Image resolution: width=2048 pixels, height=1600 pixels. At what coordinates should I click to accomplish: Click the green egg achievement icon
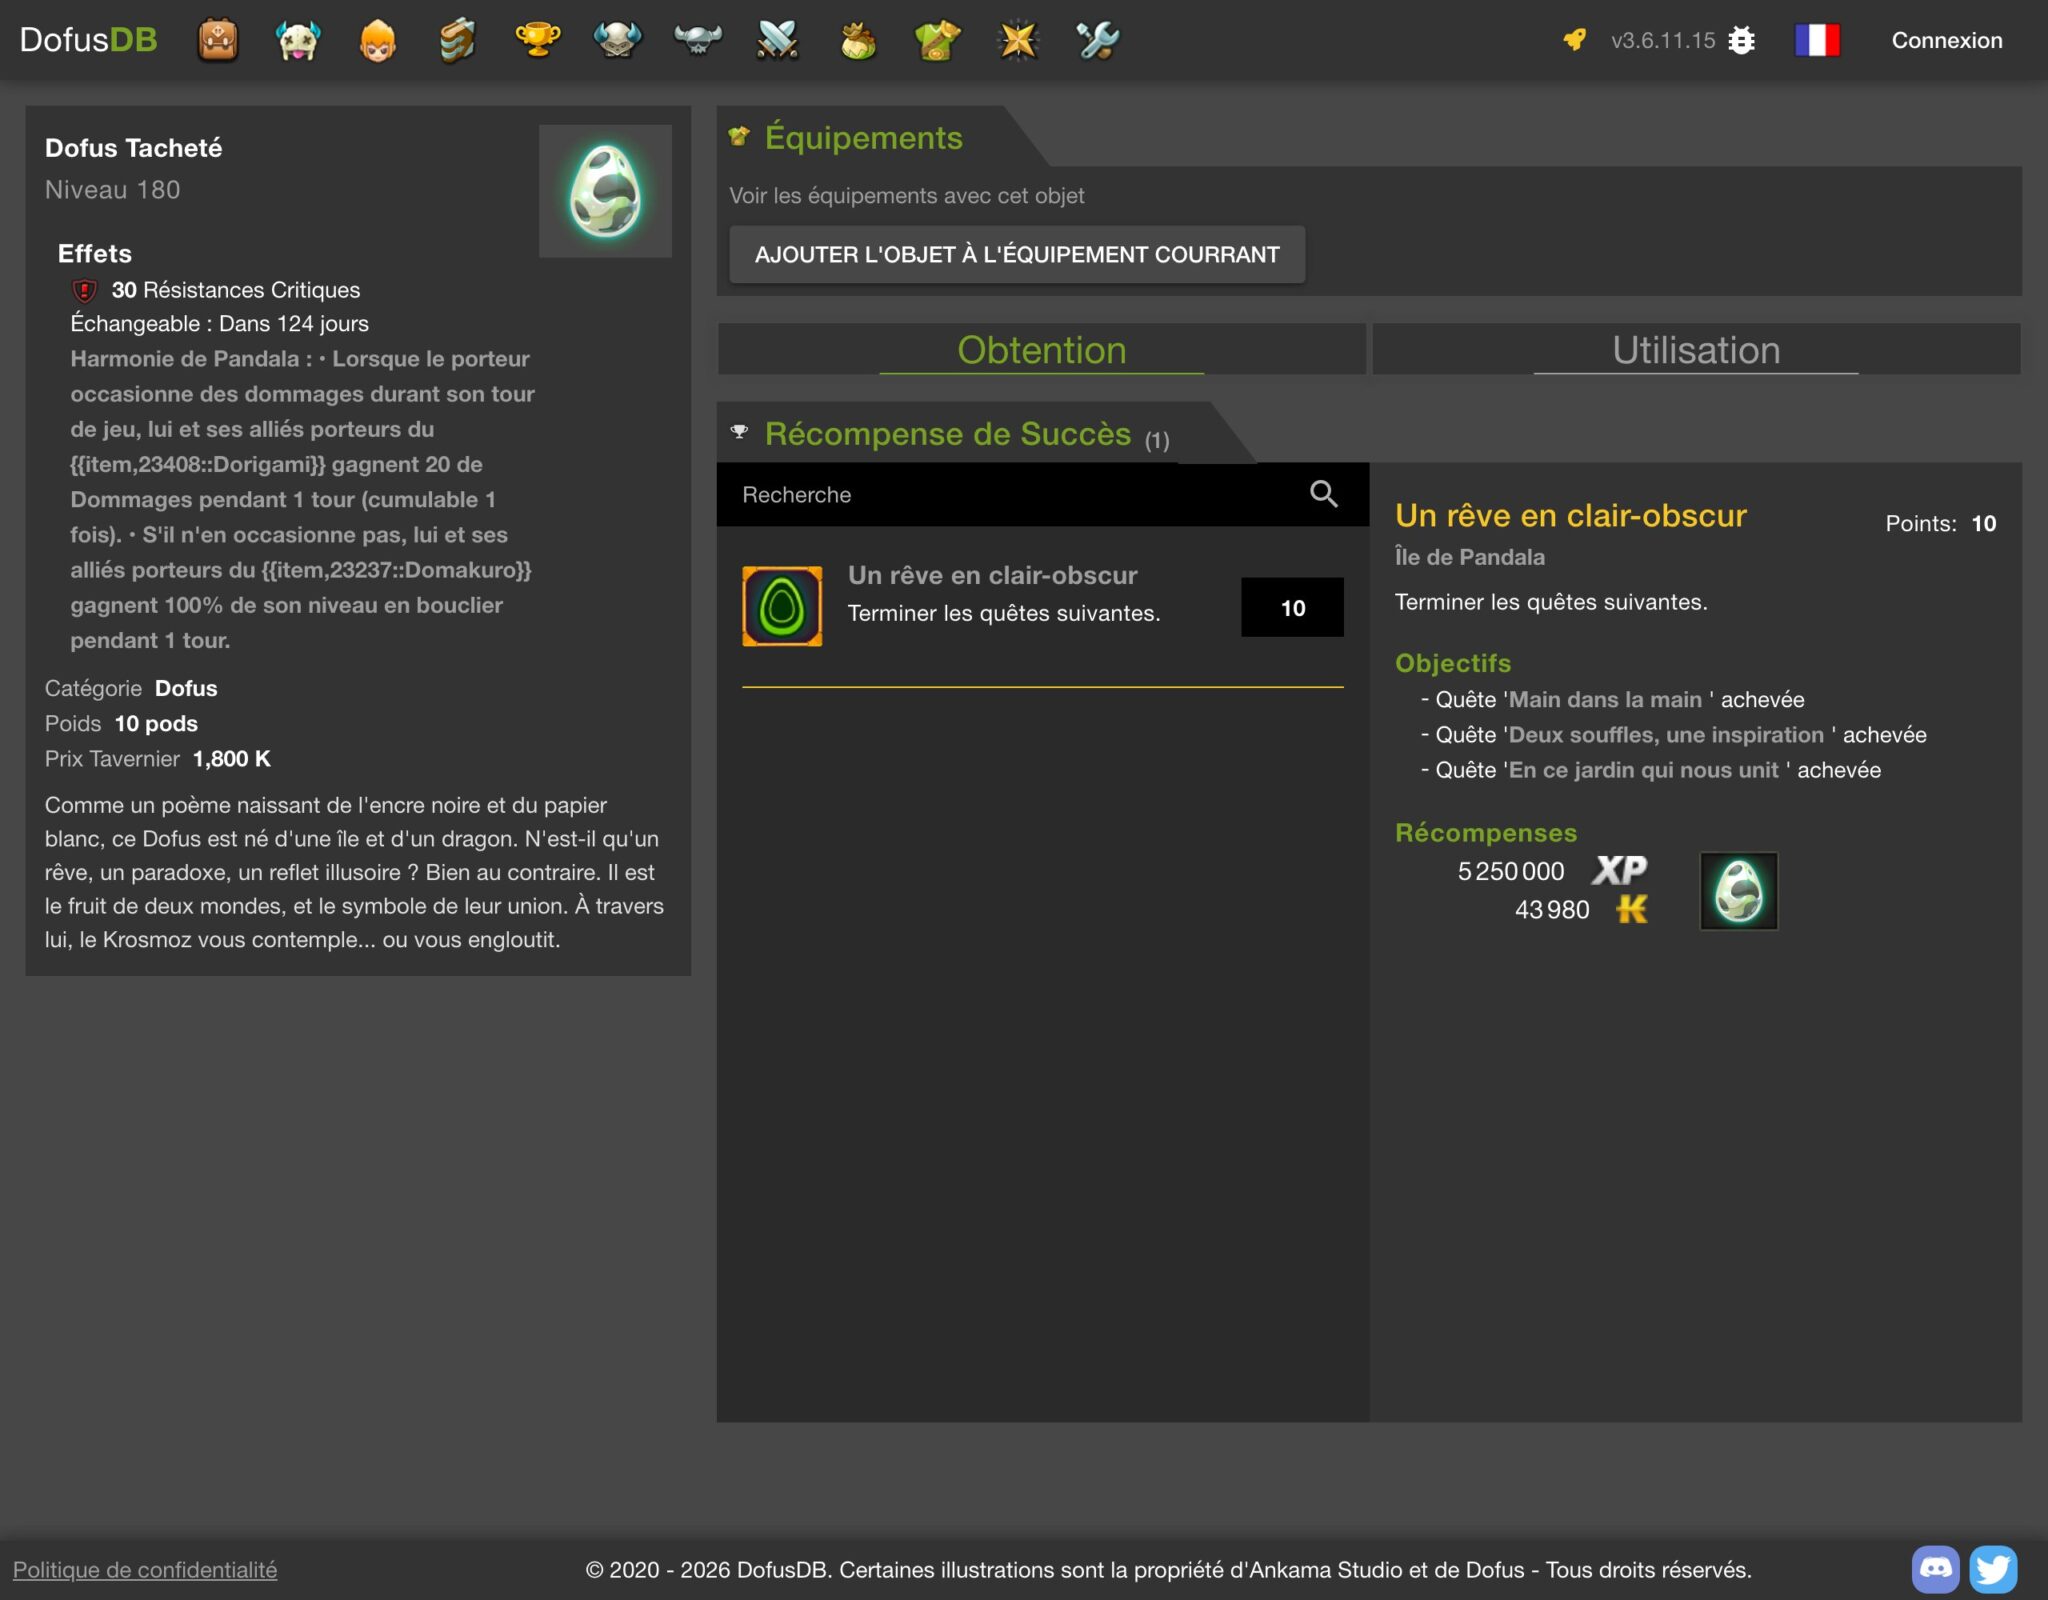coord(782,606)
